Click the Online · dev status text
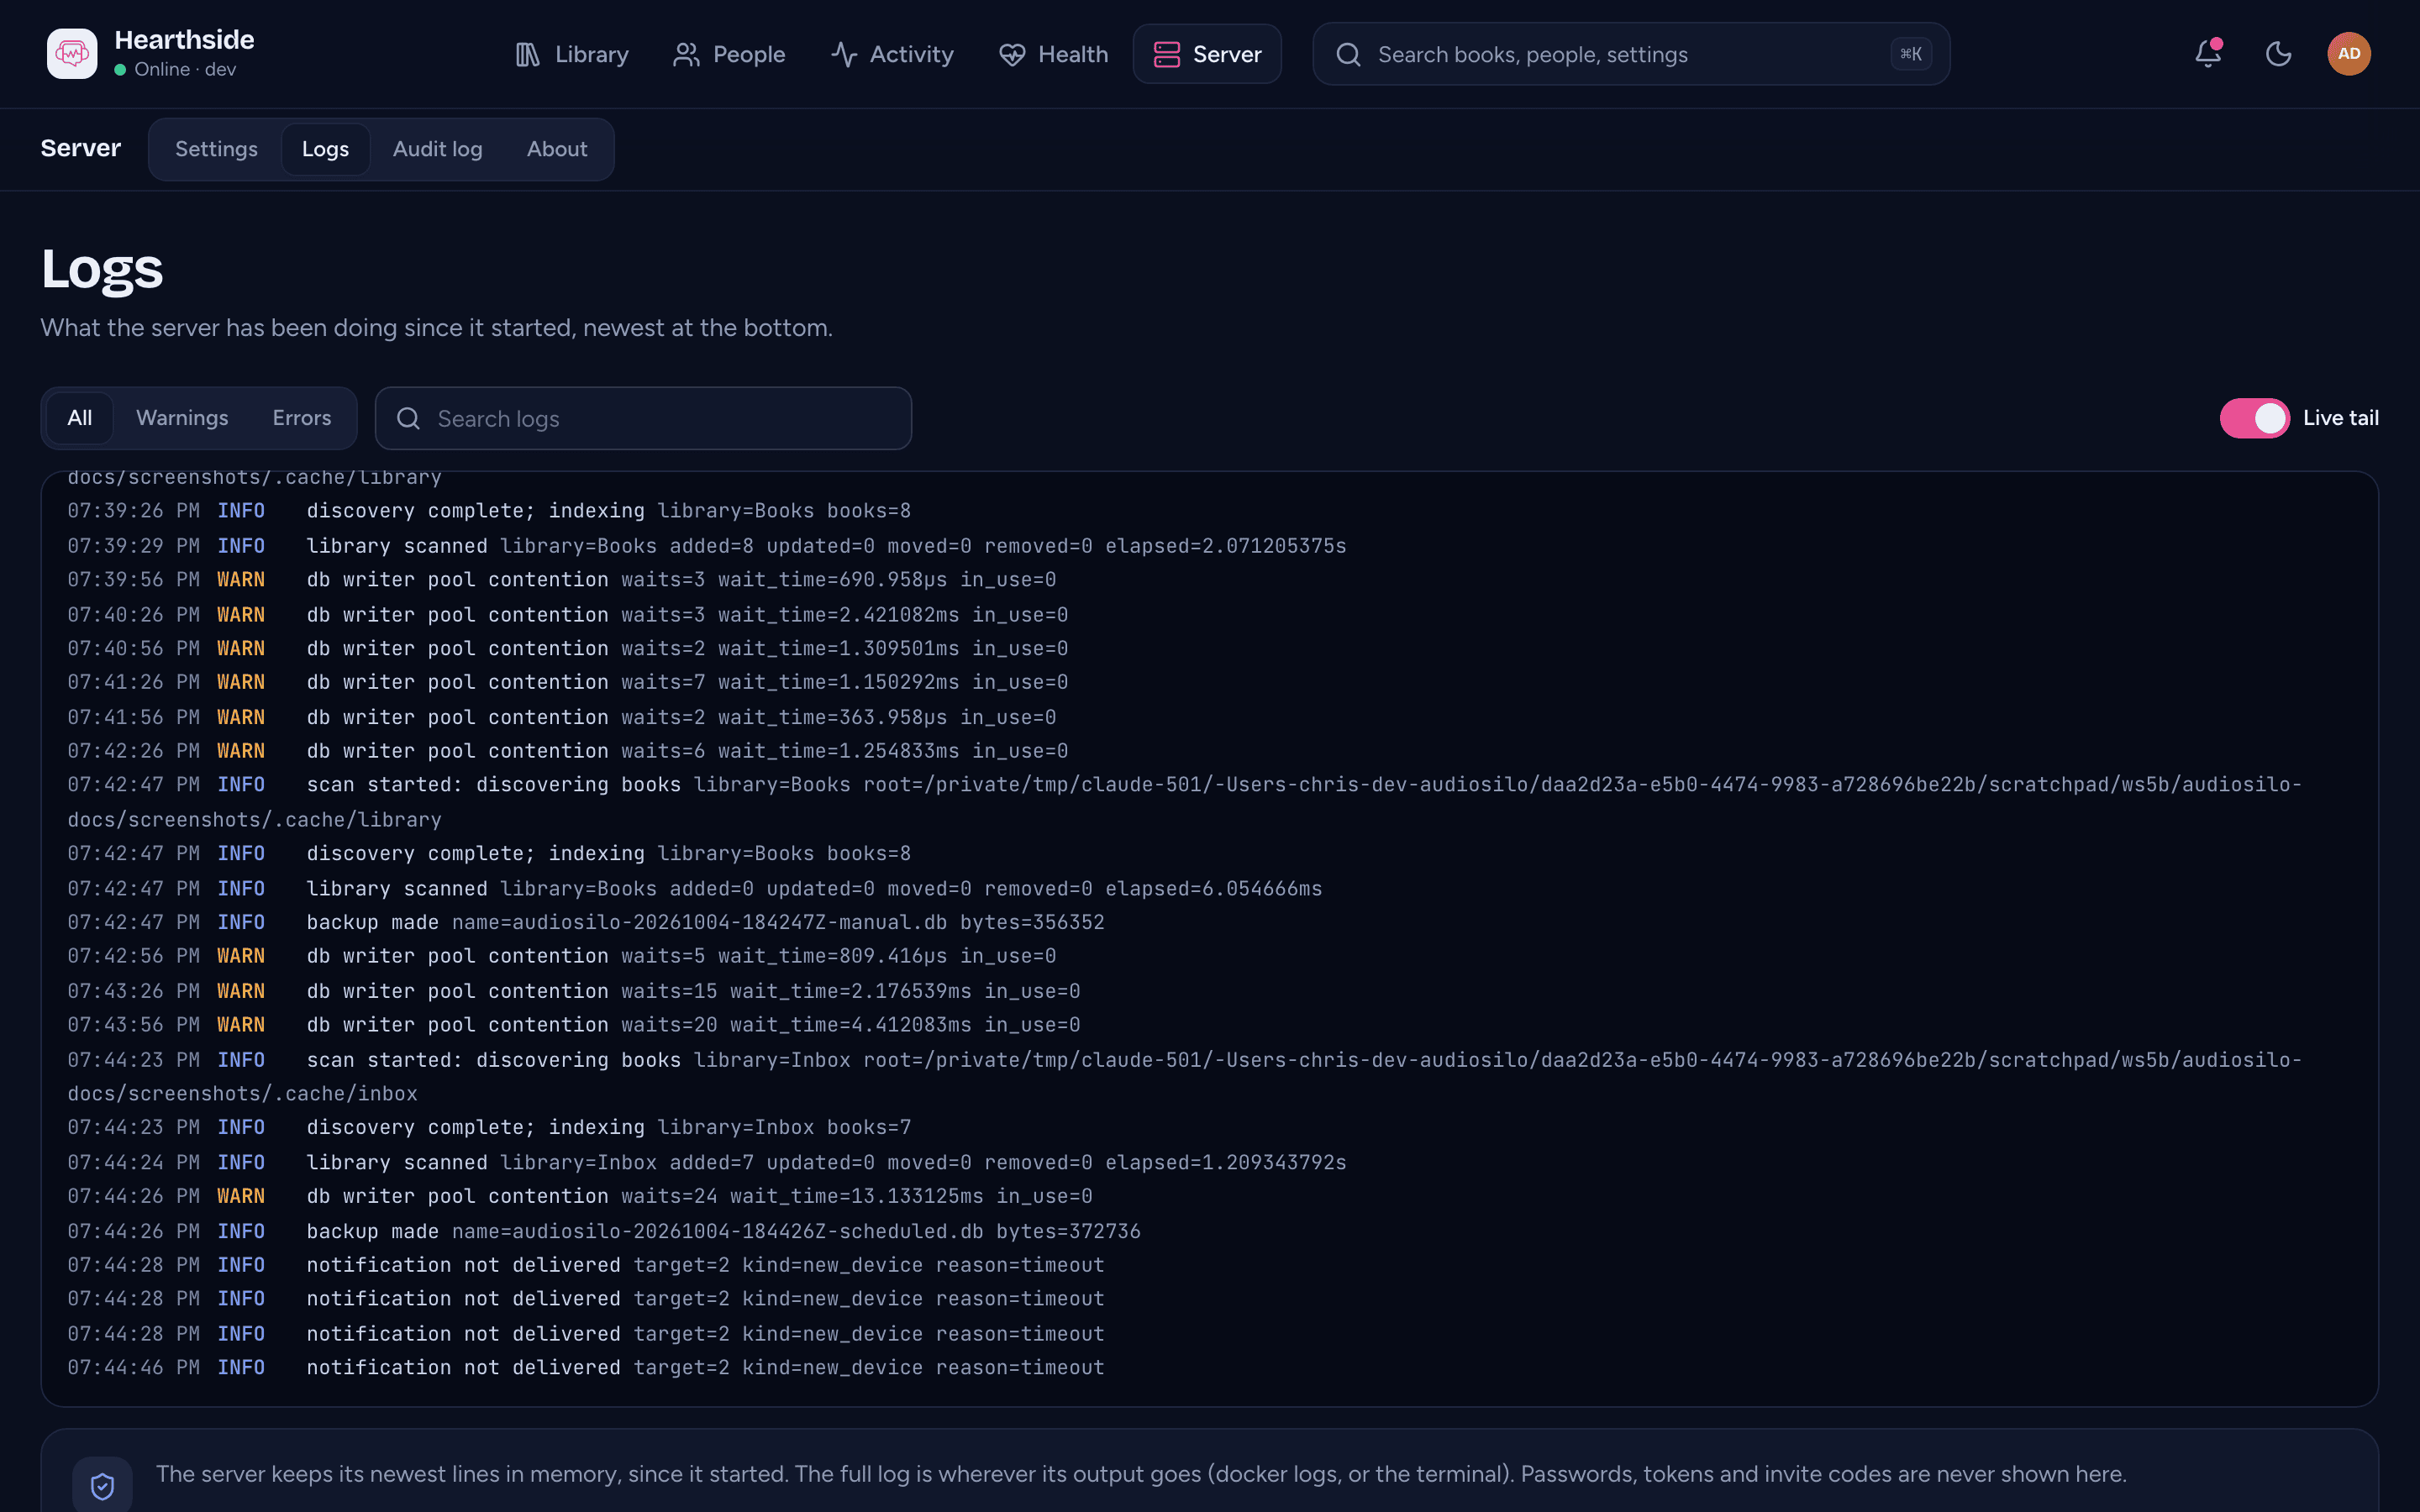2420x1512 pixels. coord(185,69)
